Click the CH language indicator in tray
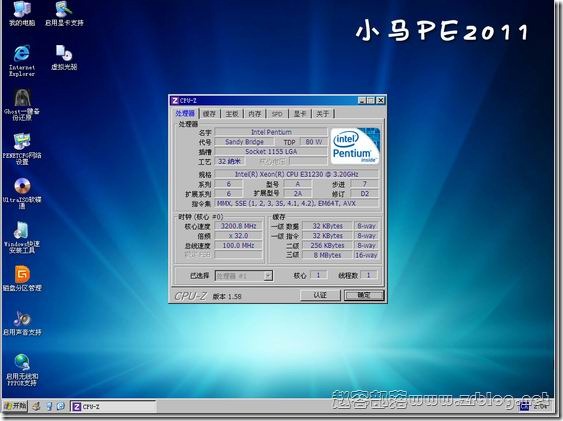This screenshot has width=563, height=421. pyautogui.click(x=524, y=407)
